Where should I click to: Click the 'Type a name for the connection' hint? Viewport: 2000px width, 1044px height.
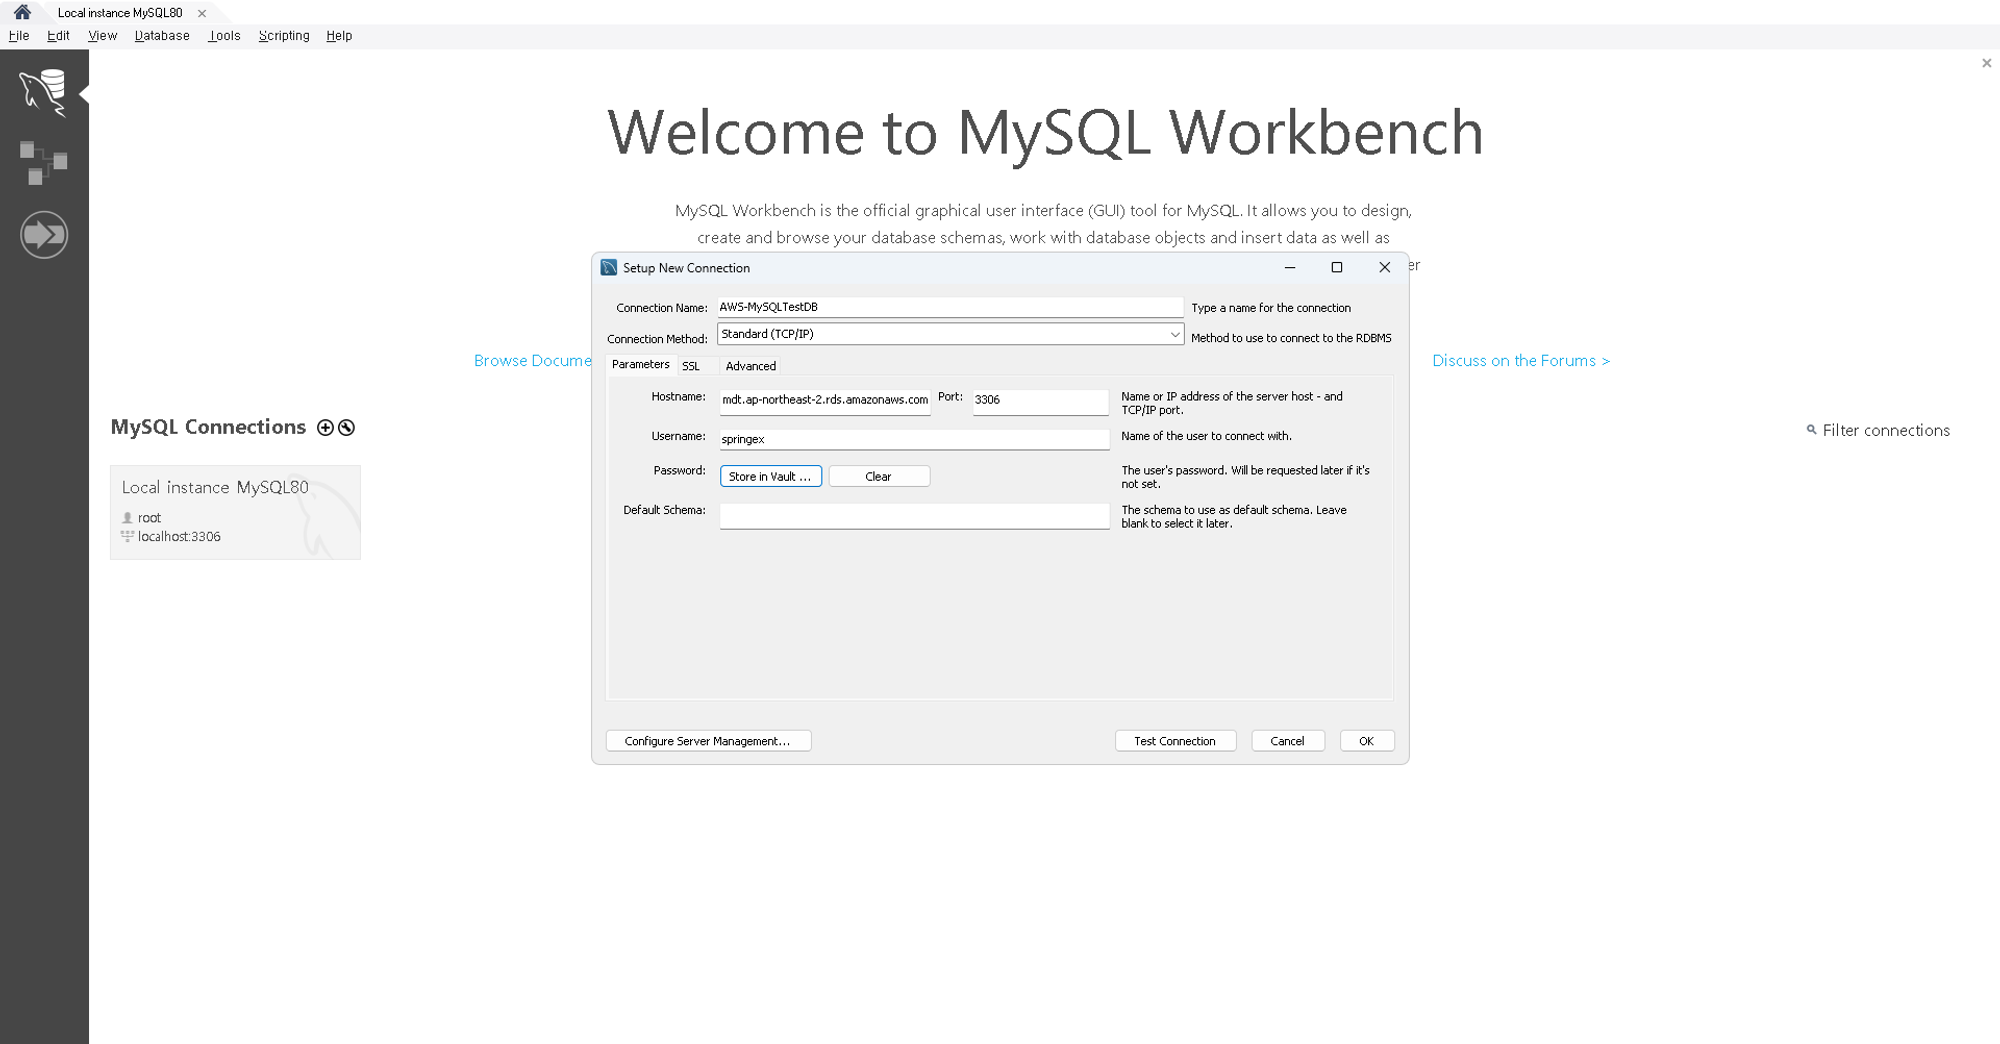point(1271,308)
